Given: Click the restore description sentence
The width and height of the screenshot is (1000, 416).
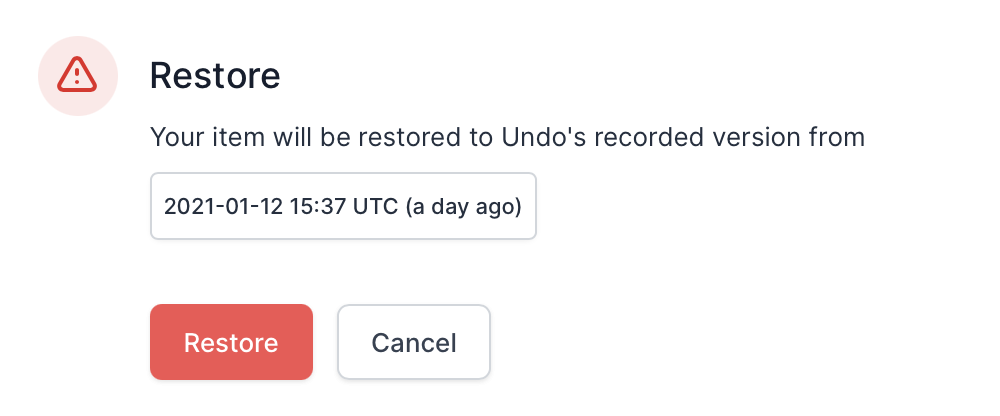Looking at the screenshot, I should click(x=506, y=137).
